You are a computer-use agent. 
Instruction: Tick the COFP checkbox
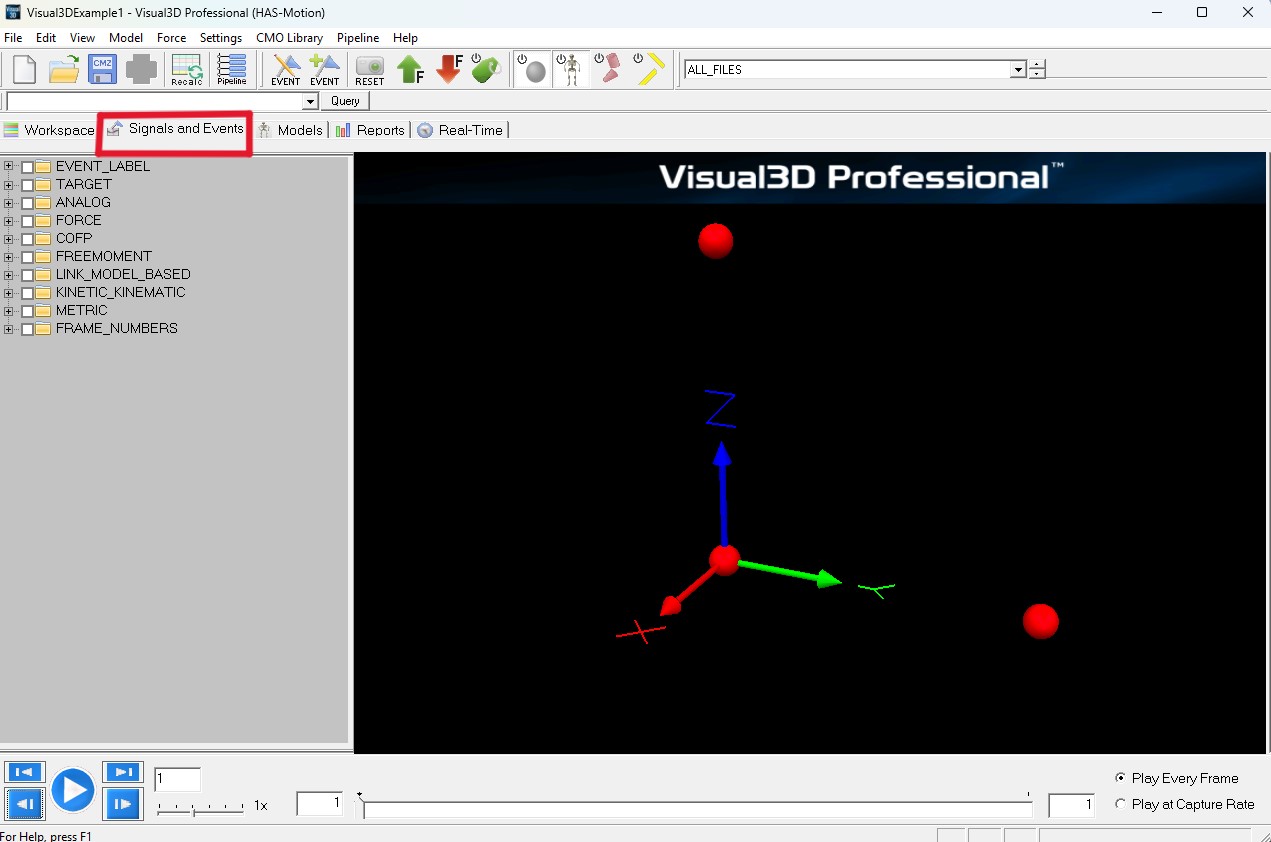pyautogui.click(x=28, y=239)
